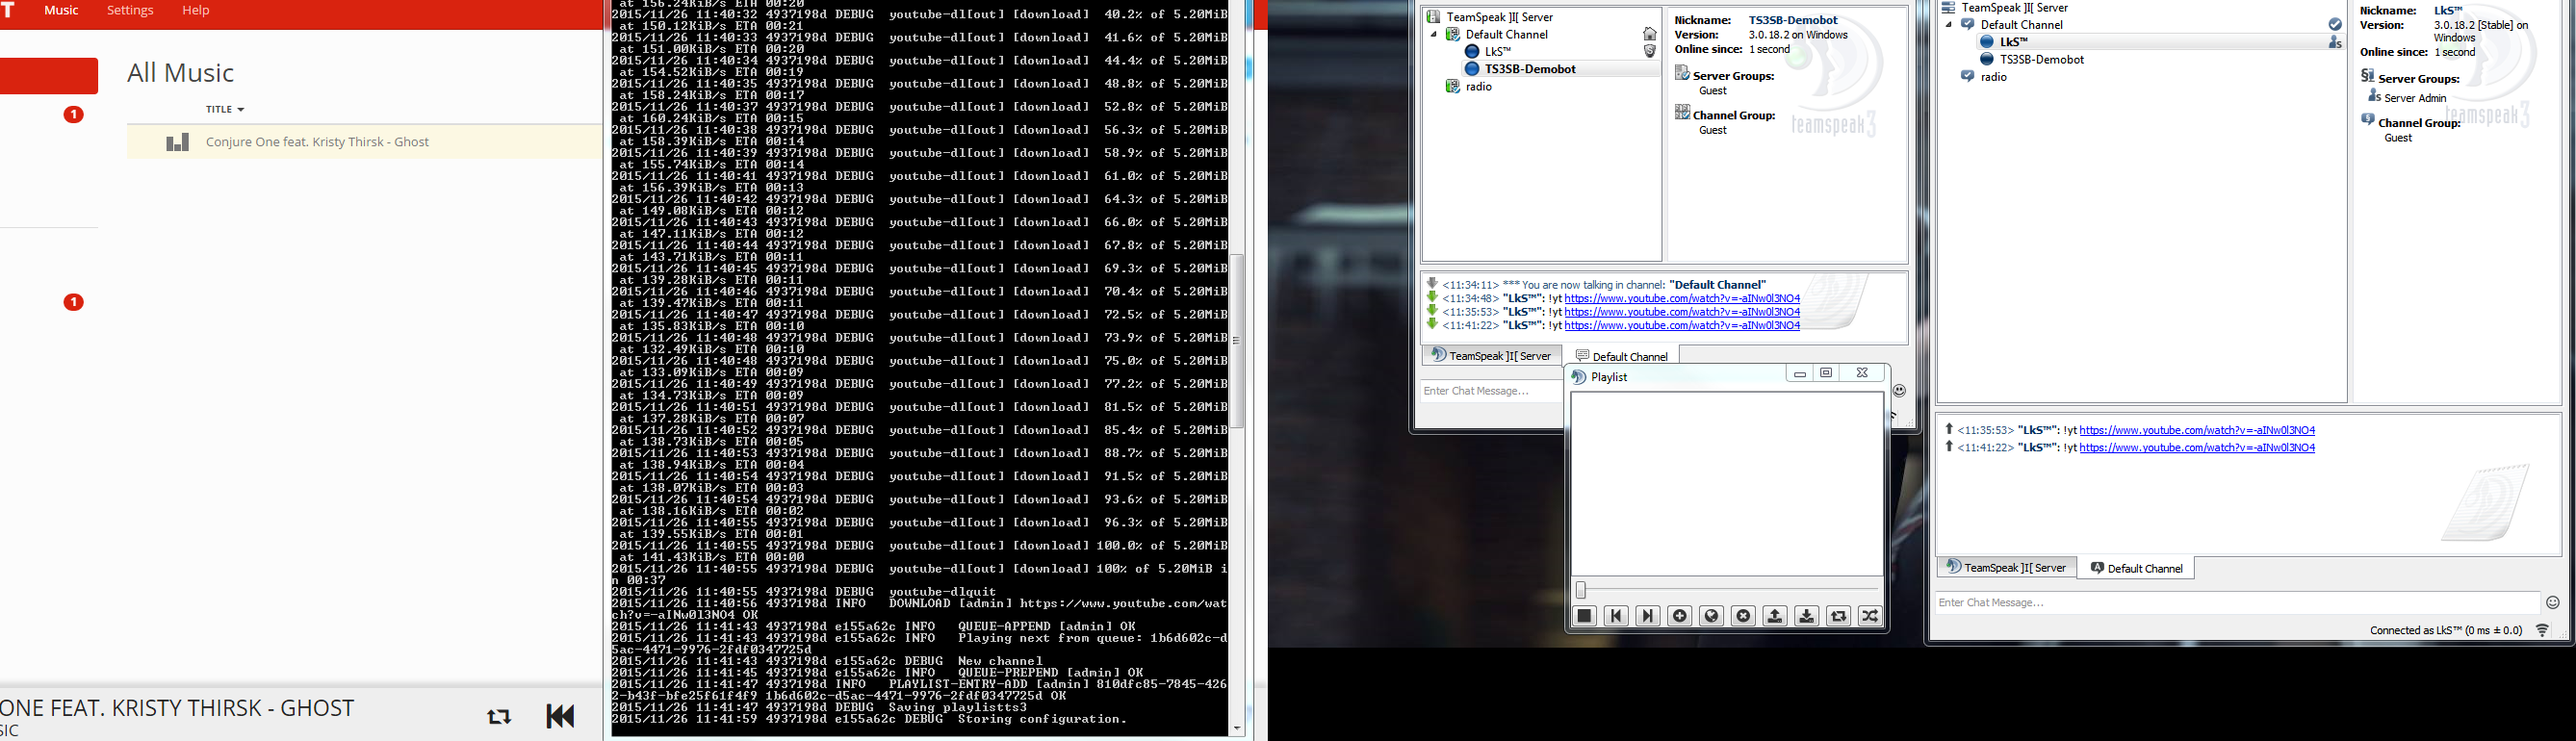Click the lower red badge showing 1
The height and width of the screenshot is (741, 2576).
point(73,302)
